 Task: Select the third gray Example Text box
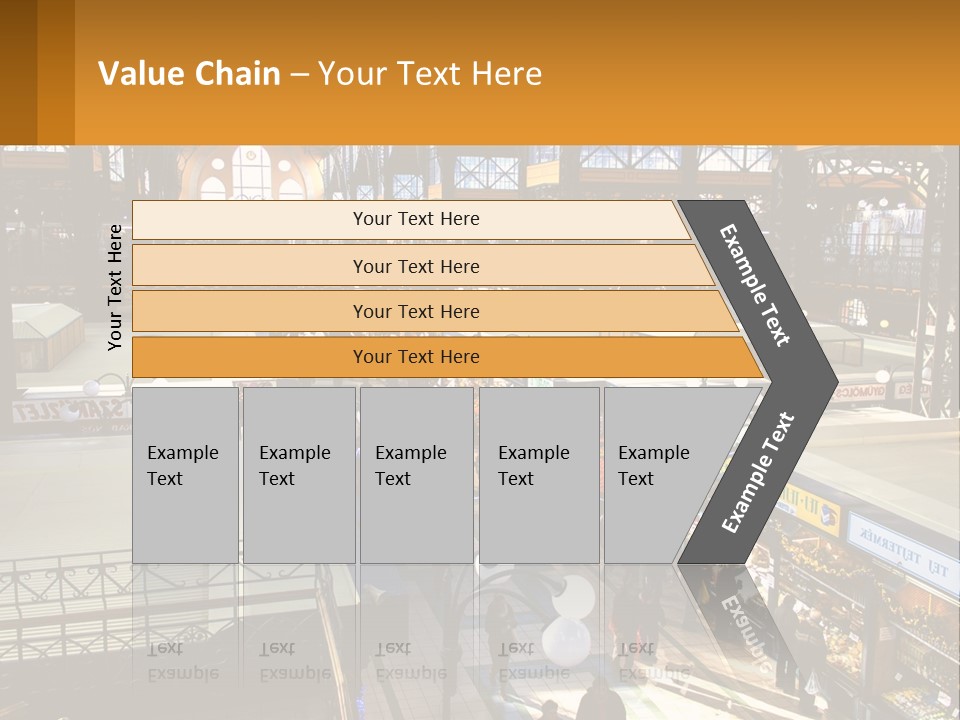coord(415,475)
